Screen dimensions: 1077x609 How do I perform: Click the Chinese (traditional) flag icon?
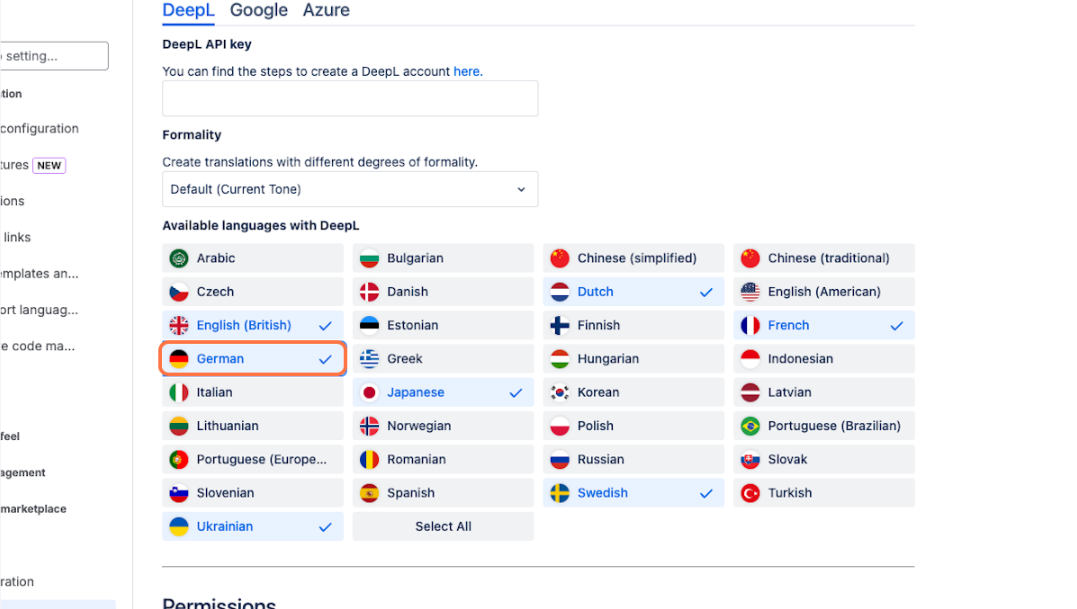[x=749, y=258]
